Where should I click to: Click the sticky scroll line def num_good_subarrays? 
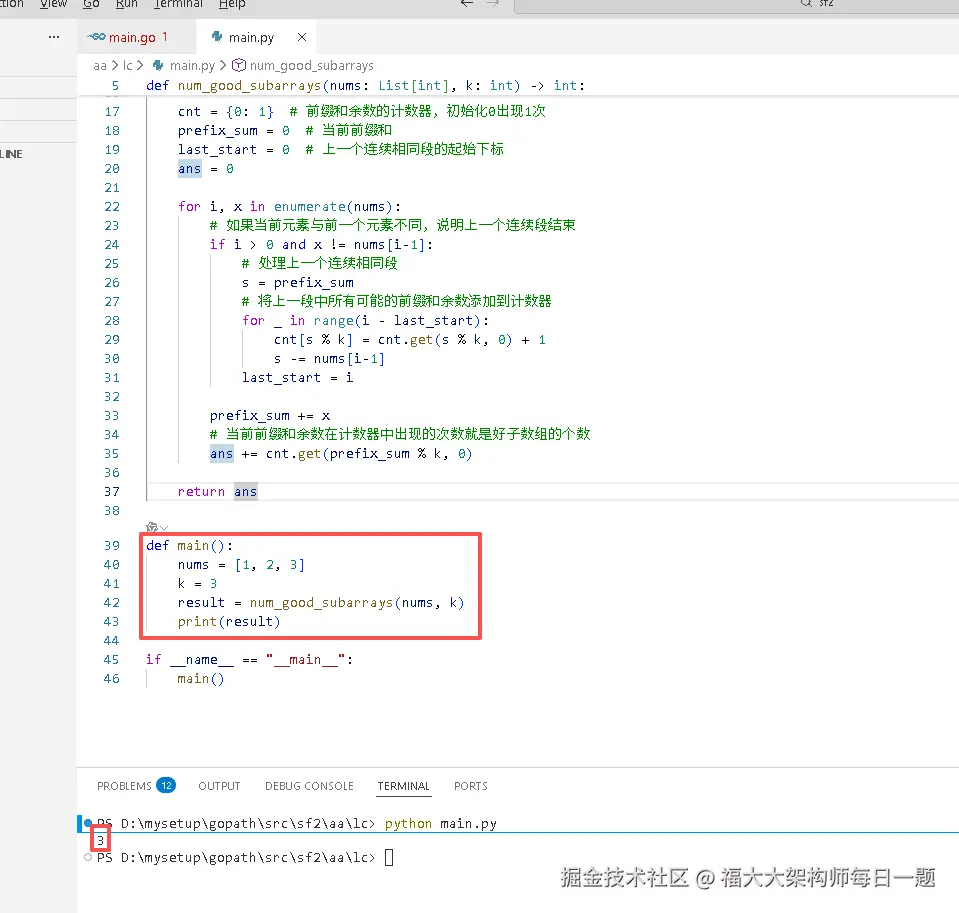click(x=365, y=86)
